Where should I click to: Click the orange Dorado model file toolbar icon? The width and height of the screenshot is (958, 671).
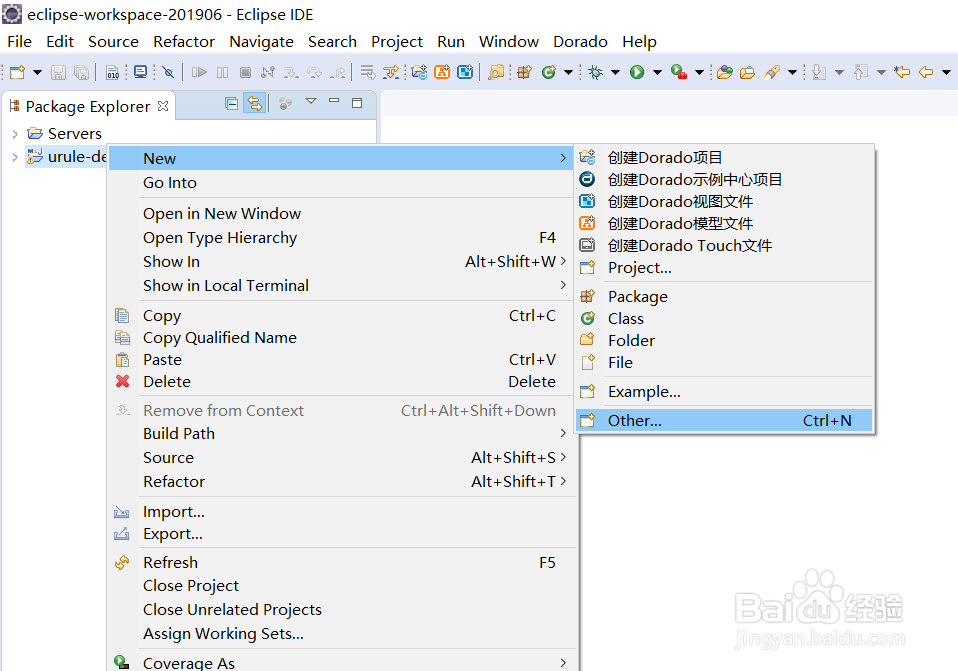442,72
